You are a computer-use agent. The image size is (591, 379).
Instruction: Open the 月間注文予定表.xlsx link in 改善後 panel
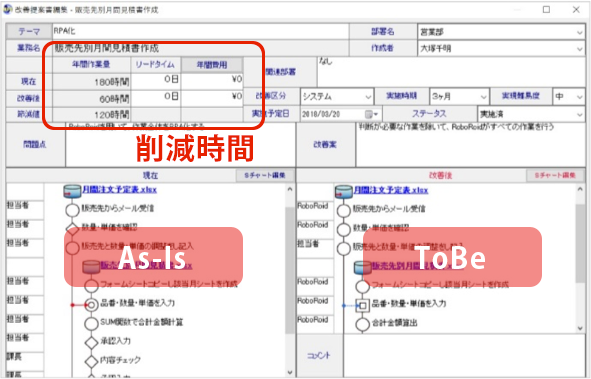(x=391, y=190)
